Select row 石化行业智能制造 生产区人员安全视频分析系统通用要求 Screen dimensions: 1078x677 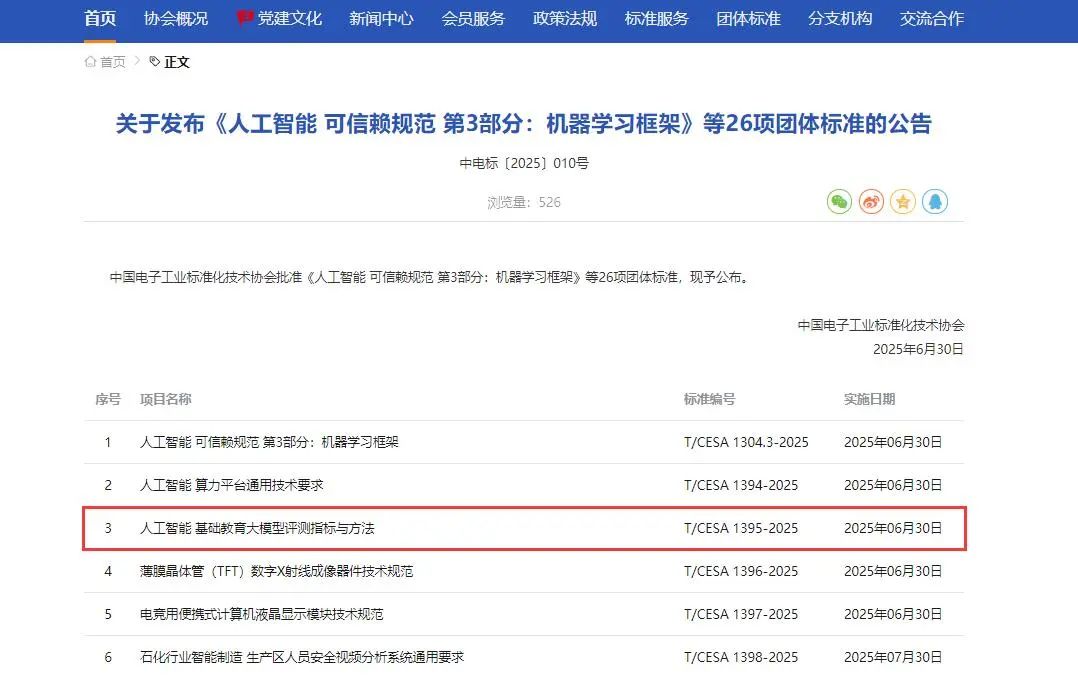point(524,656)
